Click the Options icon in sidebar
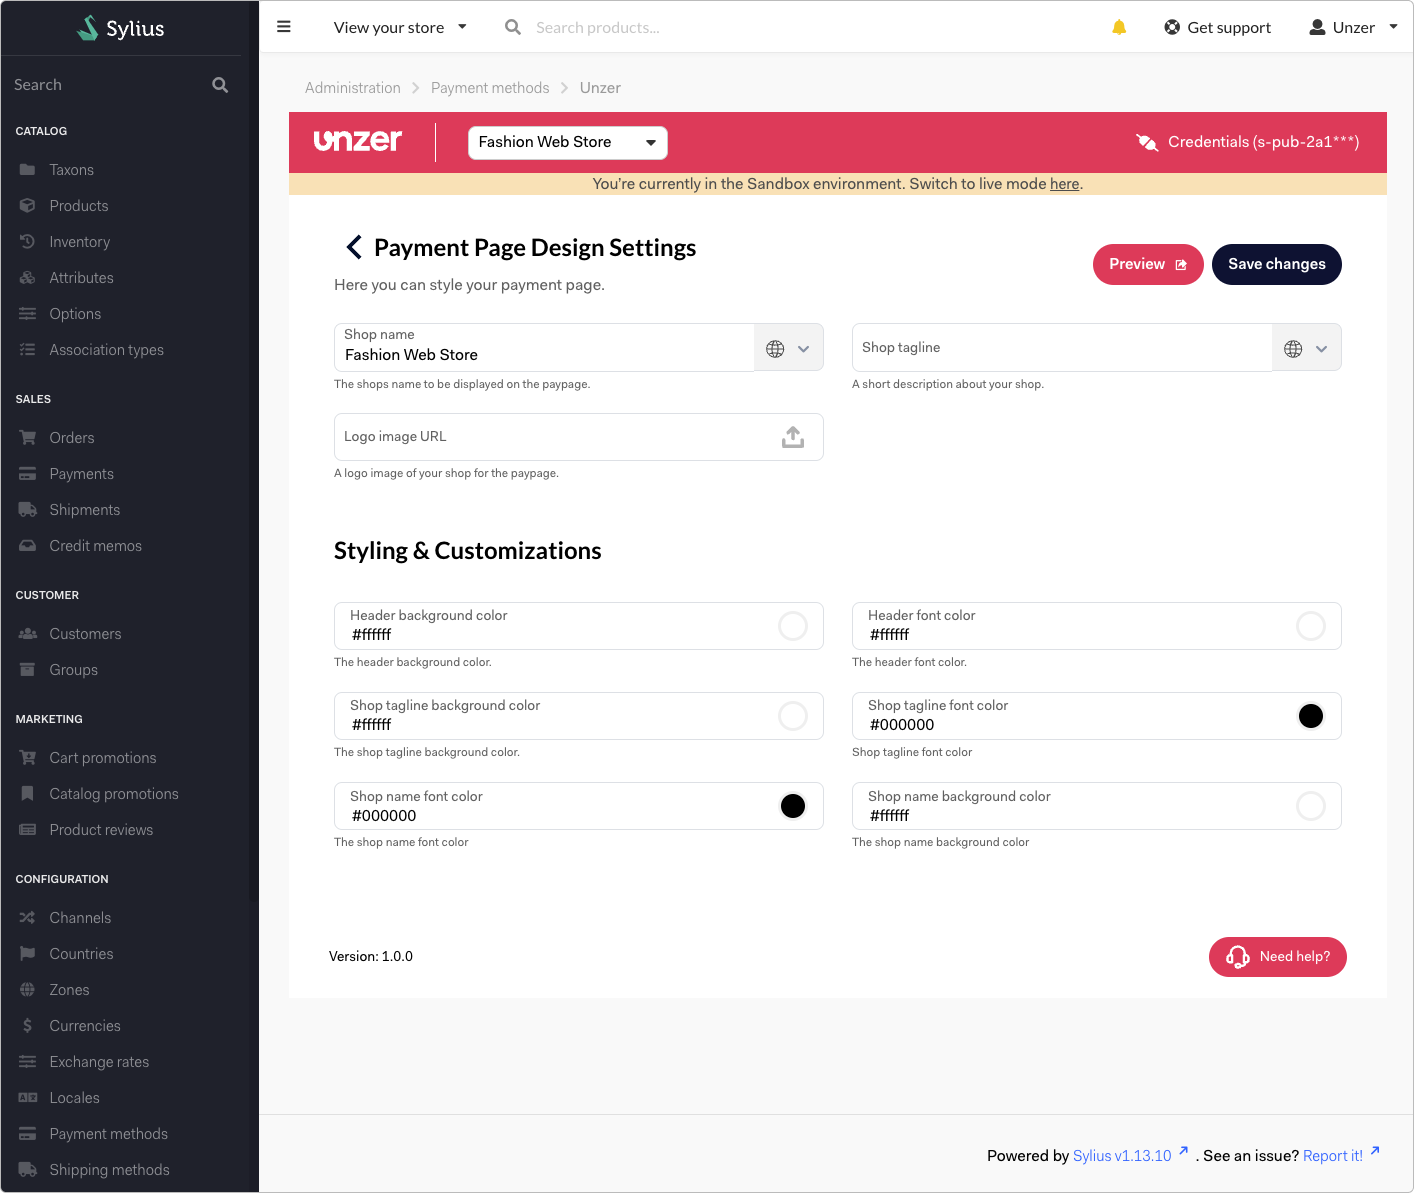 coord(28,314)
